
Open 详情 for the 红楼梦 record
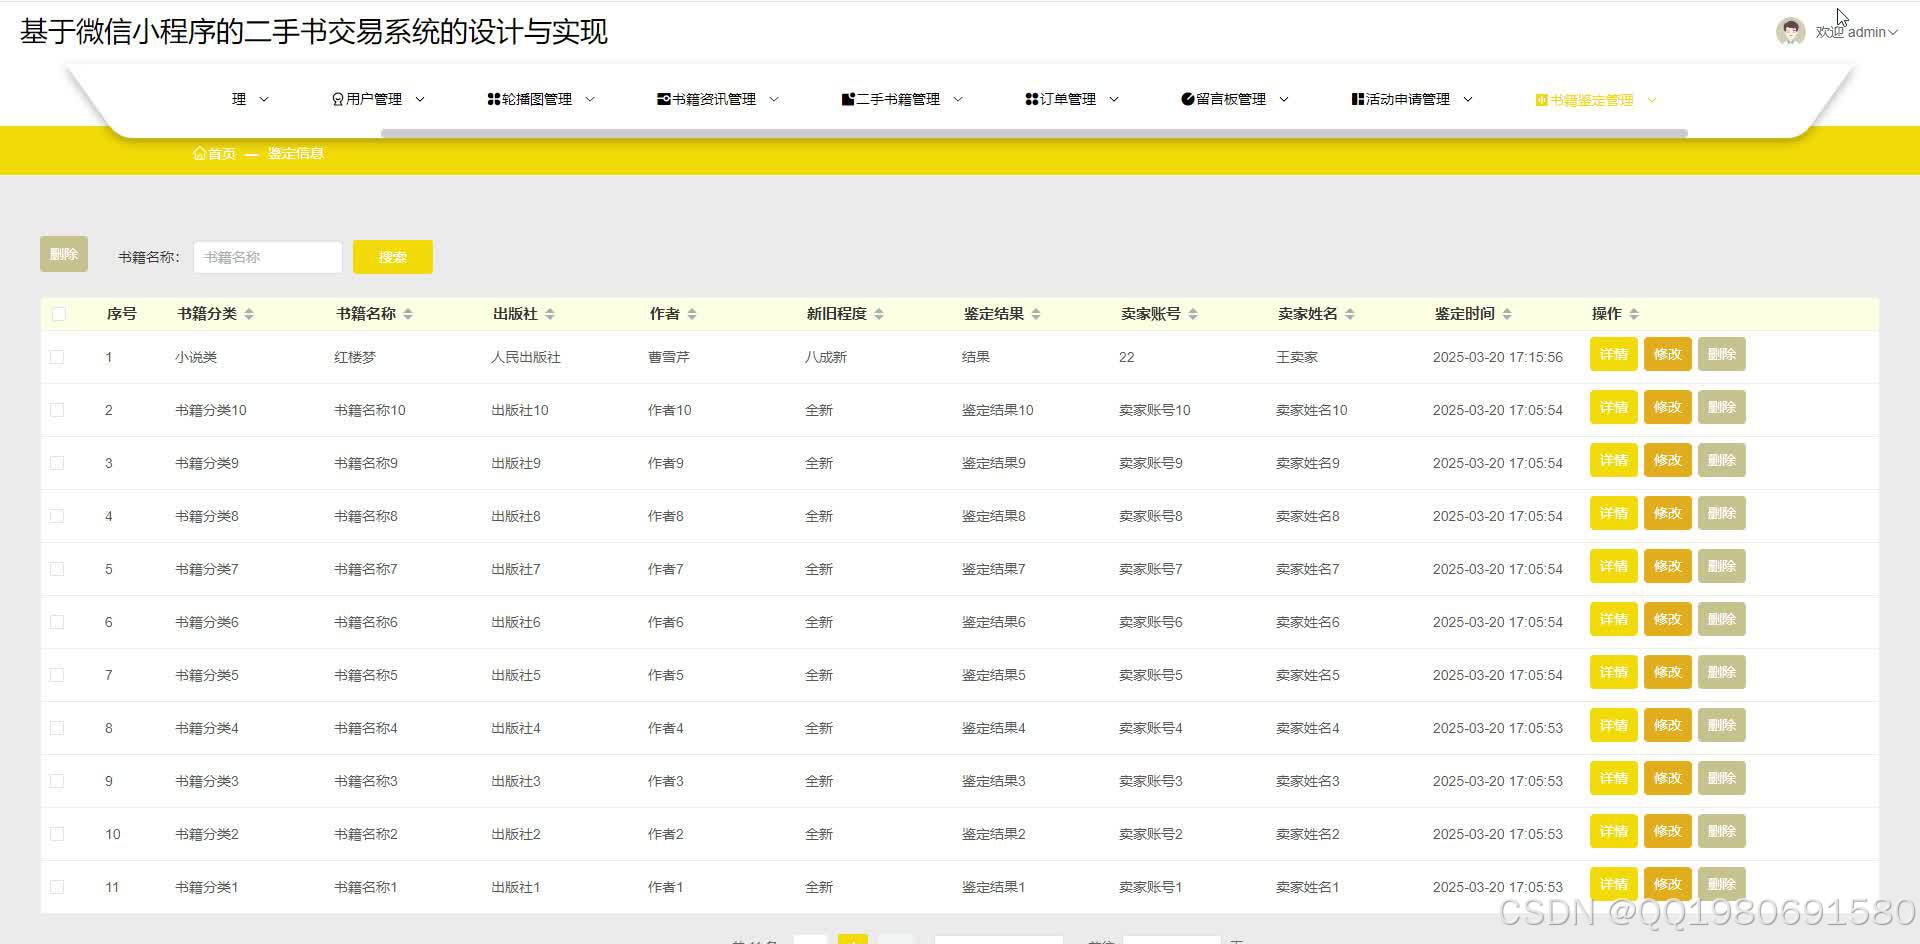[1613, 354]
